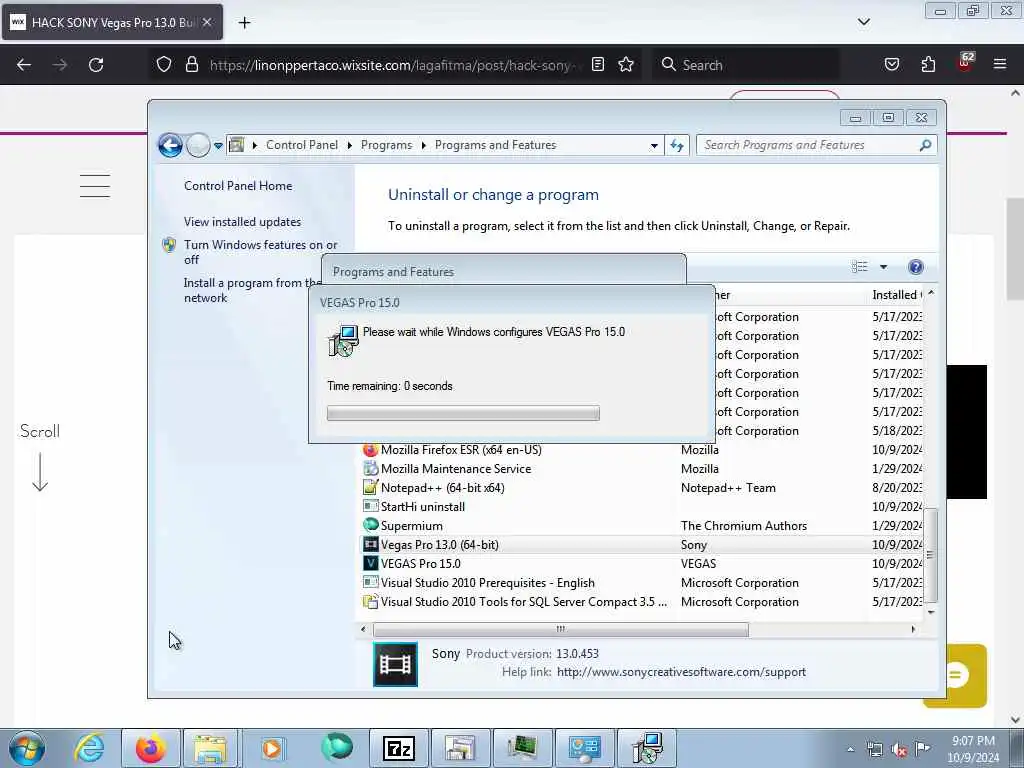
Task: Reload the Firefox page
Action: coord(96,65)
